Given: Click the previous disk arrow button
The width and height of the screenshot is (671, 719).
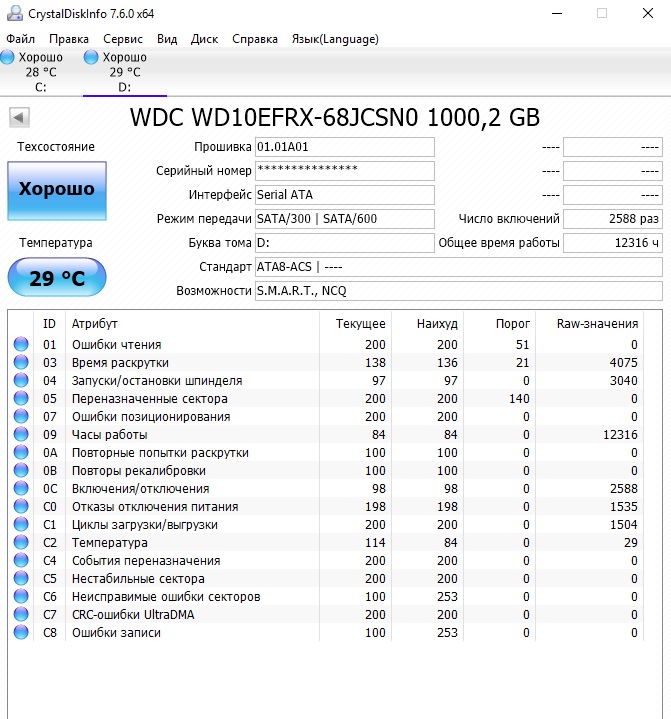Looking at the screenshot, I should pos(19,118).
